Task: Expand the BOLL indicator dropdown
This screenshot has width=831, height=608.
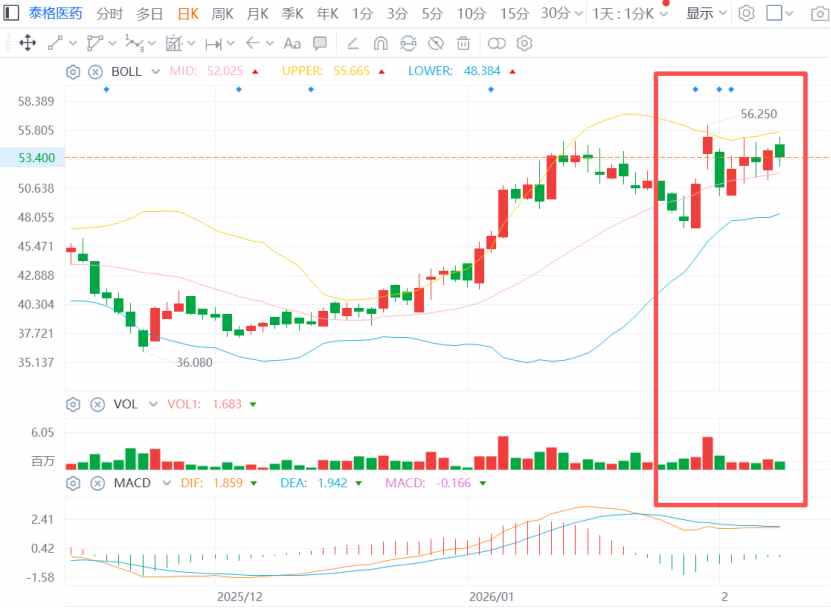Action: (x=155, y=72)
